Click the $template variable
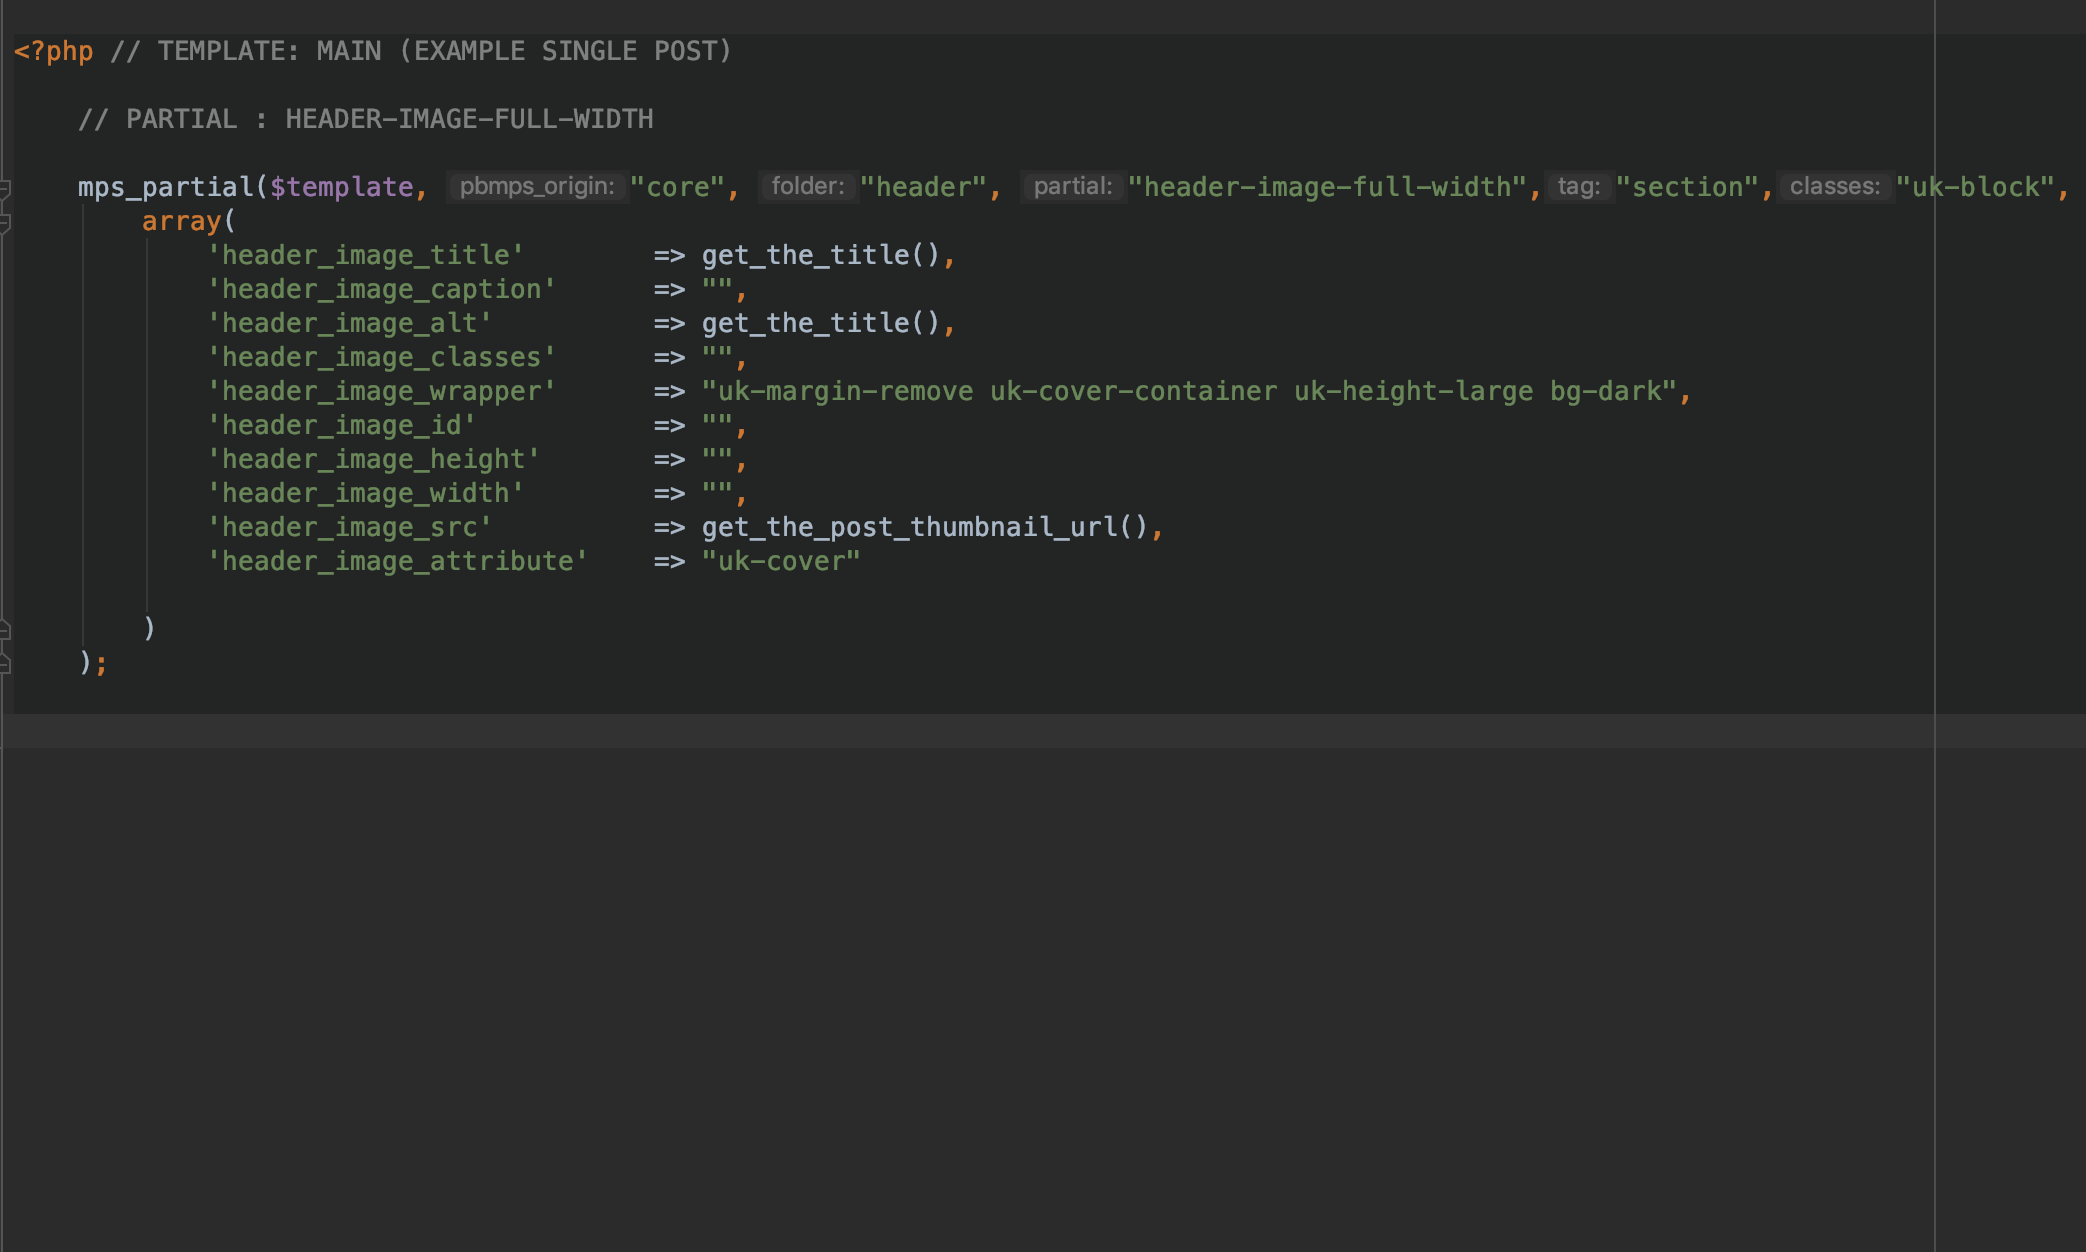The width and height of the screenshot is (2086, 1252). coord(342,187)
